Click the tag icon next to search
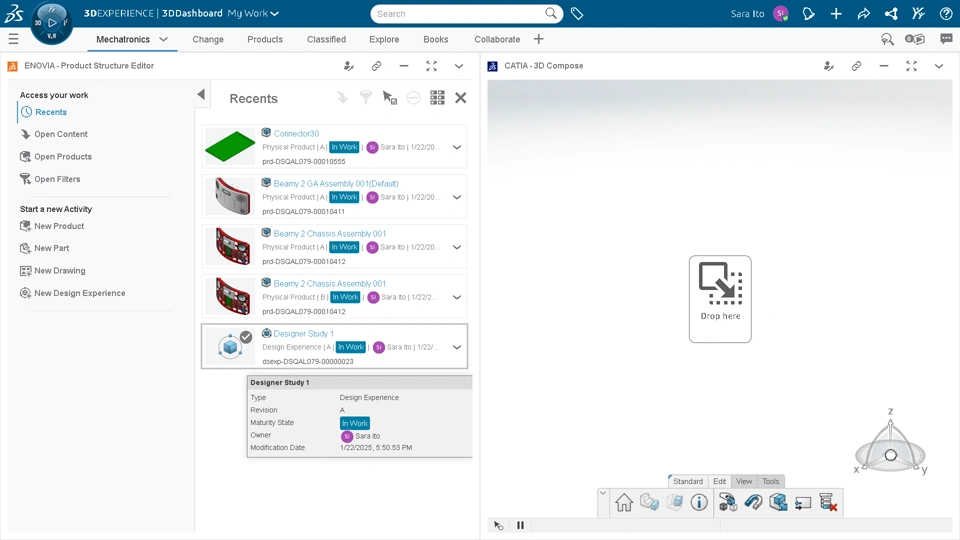The image size is (960, 540). click(x=577, y=13)
